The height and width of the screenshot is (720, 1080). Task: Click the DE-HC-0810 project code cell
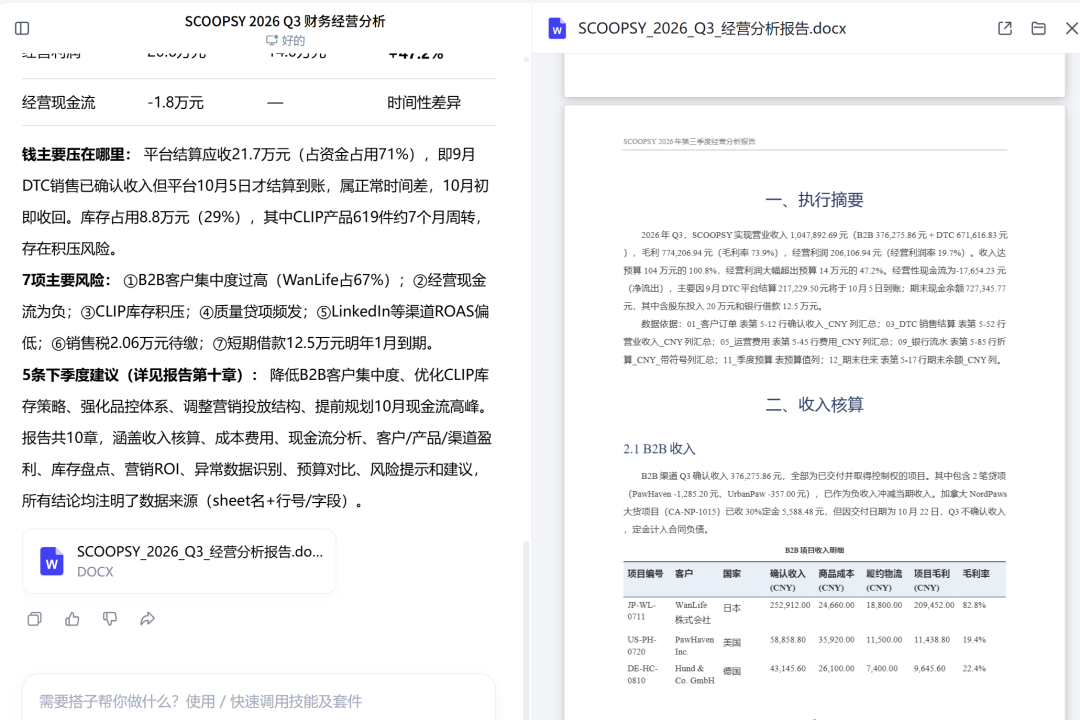point(642,675)
